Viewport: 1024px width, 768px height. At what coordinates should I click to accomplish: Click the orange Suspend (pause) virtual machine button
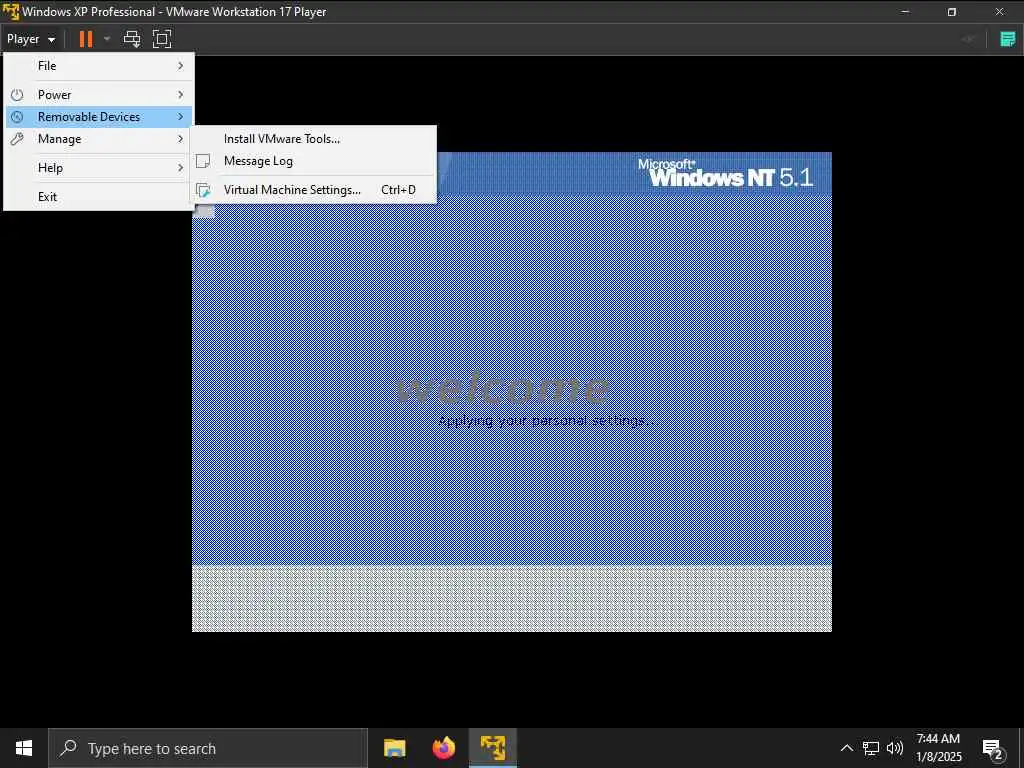[86, 39]
